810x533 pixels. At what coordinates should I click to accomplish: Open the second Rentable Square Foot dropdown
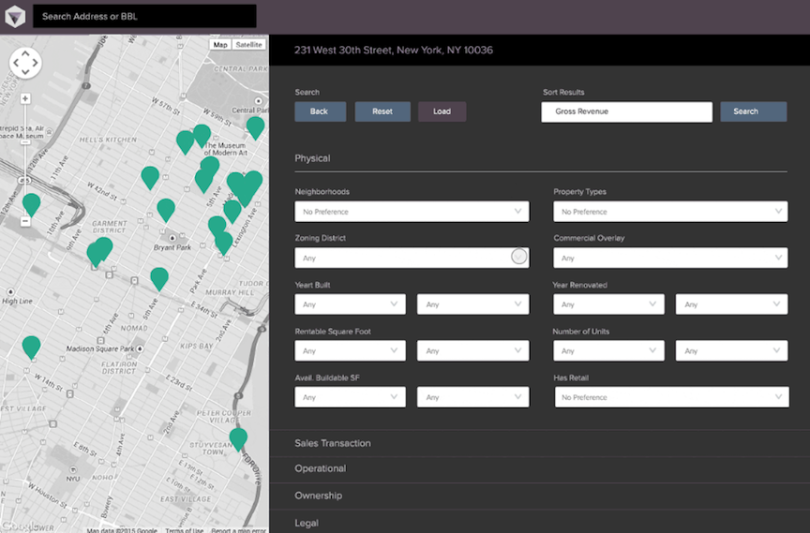tap(473, 351)
